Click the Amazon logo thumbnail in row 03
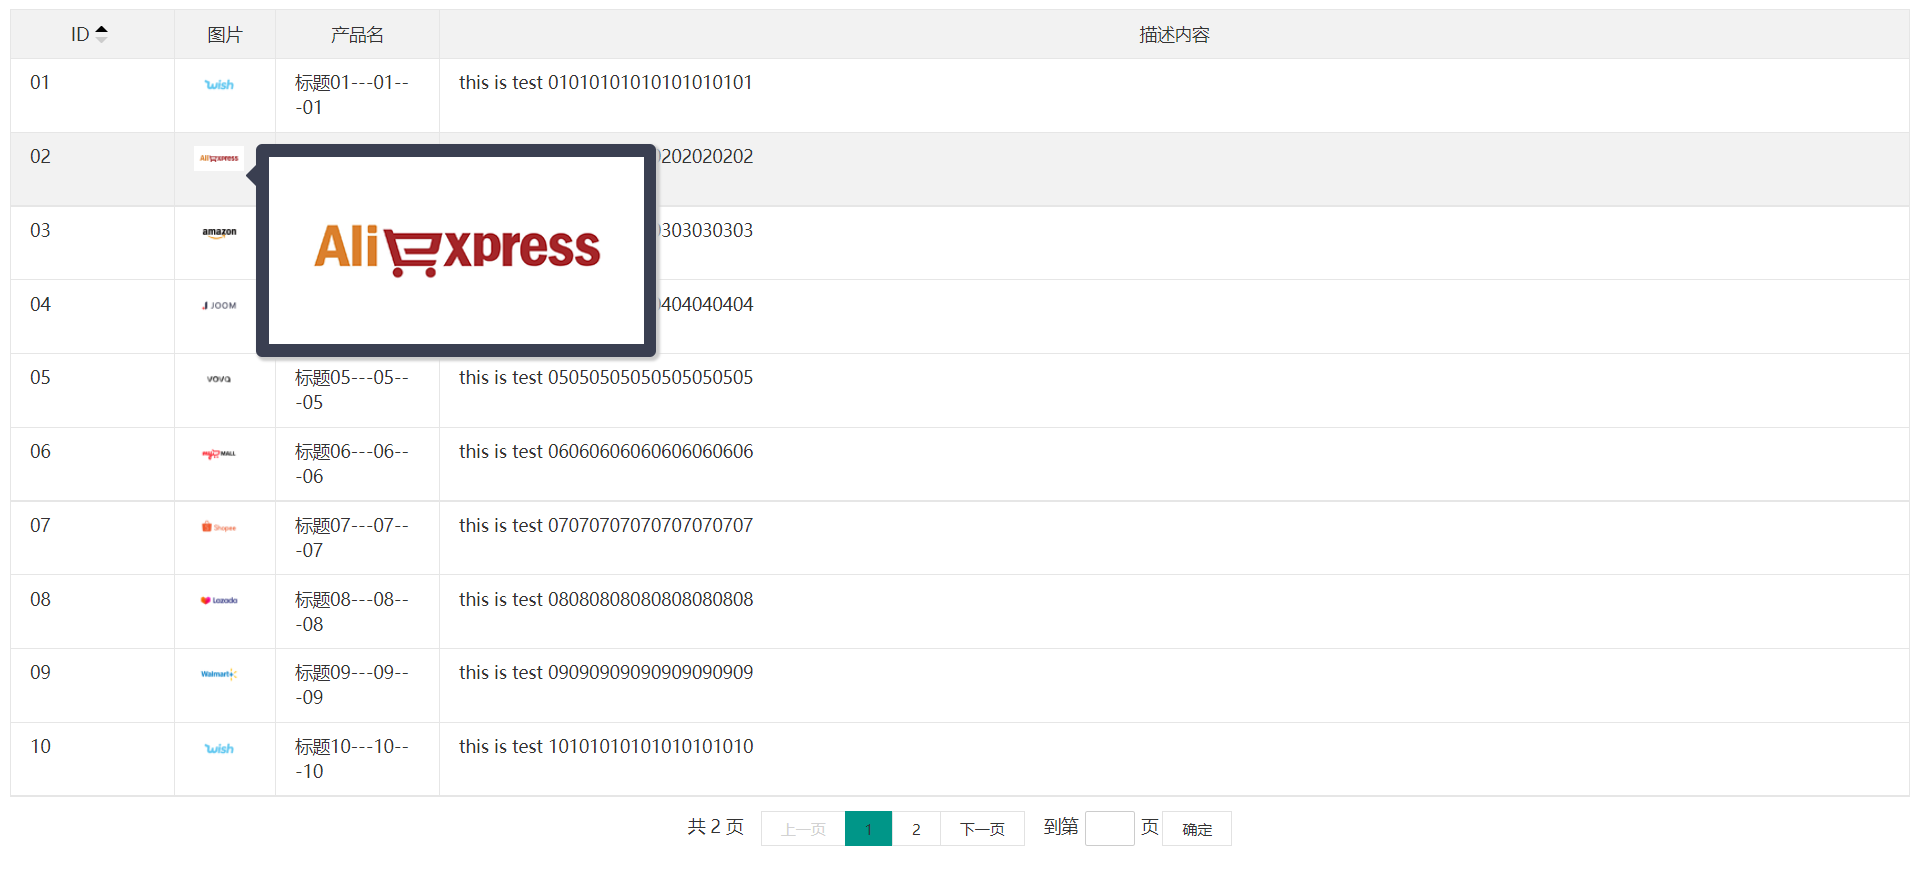 coord(219,232)
